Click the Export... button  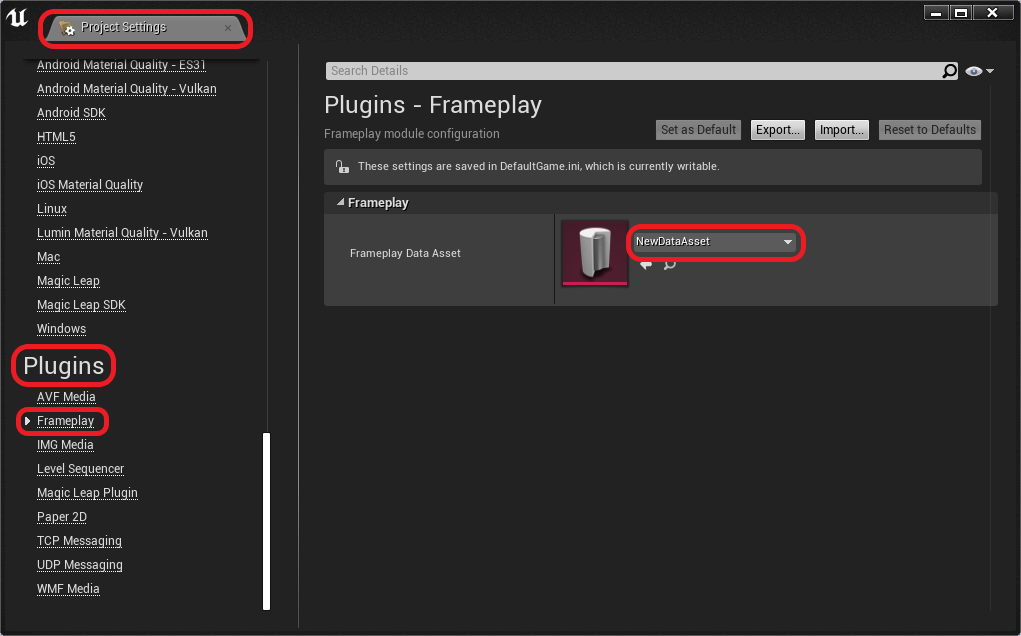pos(777,130)
